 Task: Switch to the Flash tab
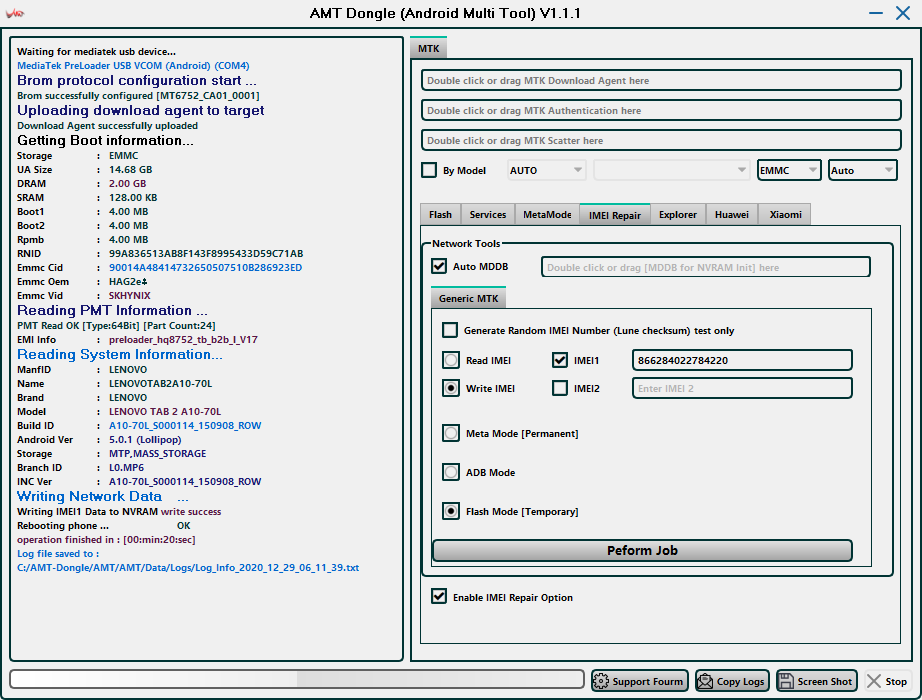[x=440, y=215]
